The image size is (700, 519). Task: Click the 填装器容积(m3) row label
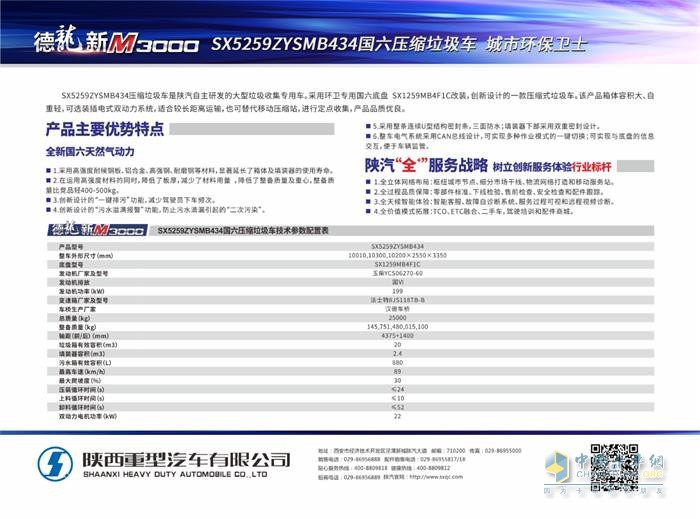[x=82, y=354]
